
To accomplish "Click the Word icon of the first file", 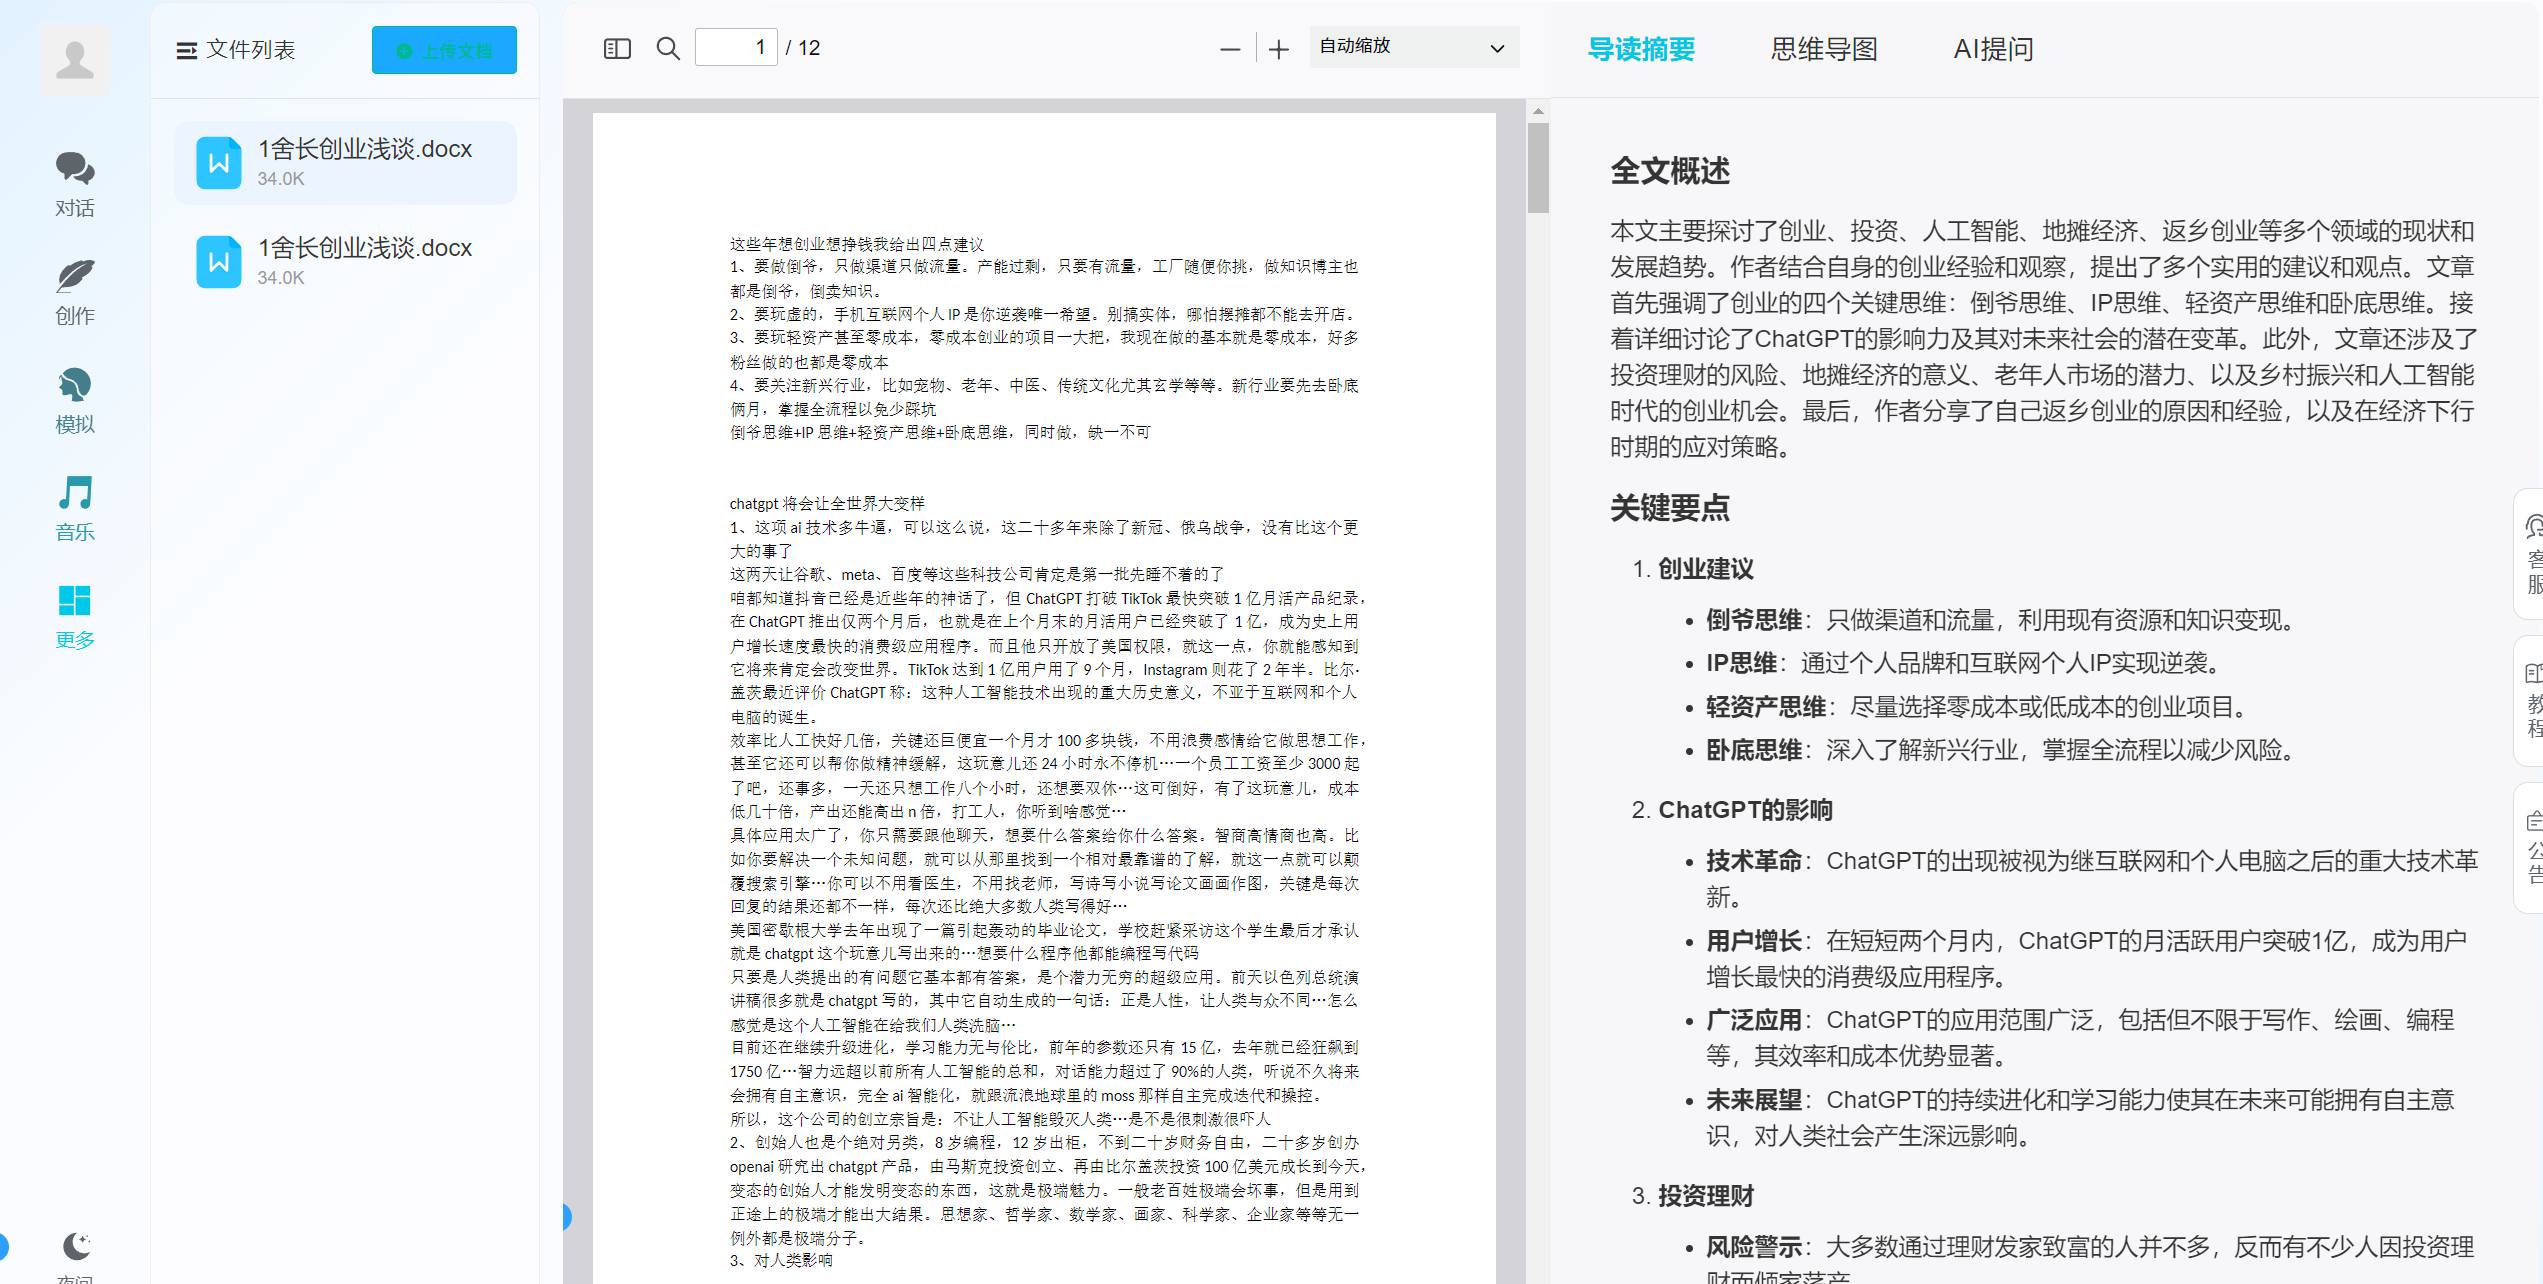I will click(219, 163).
